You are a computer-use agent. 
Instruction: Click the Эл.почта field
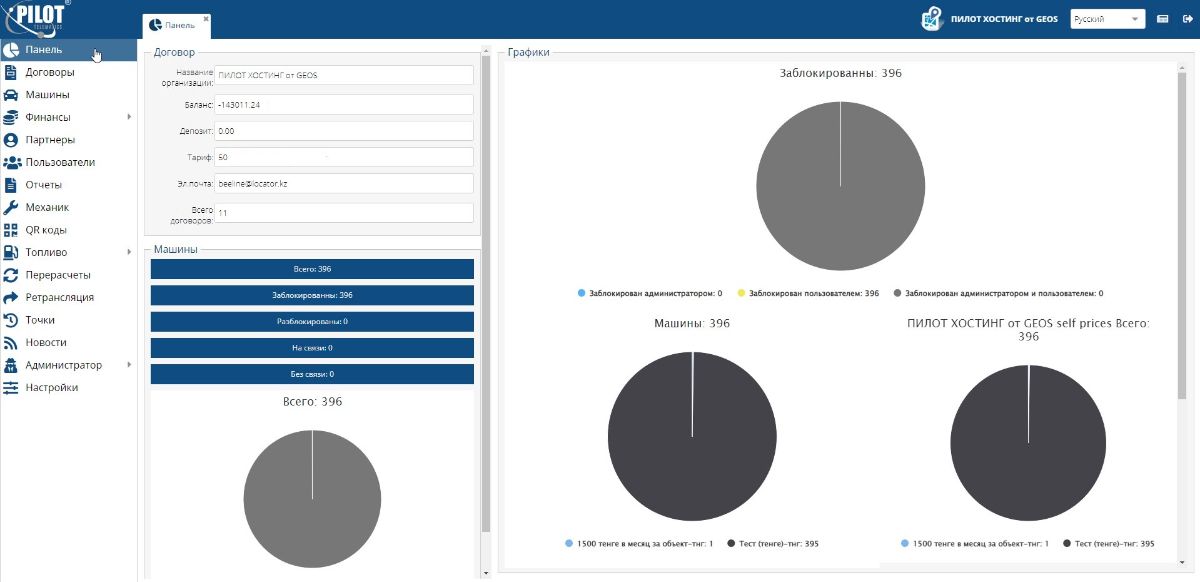click(x=344, y=184)
